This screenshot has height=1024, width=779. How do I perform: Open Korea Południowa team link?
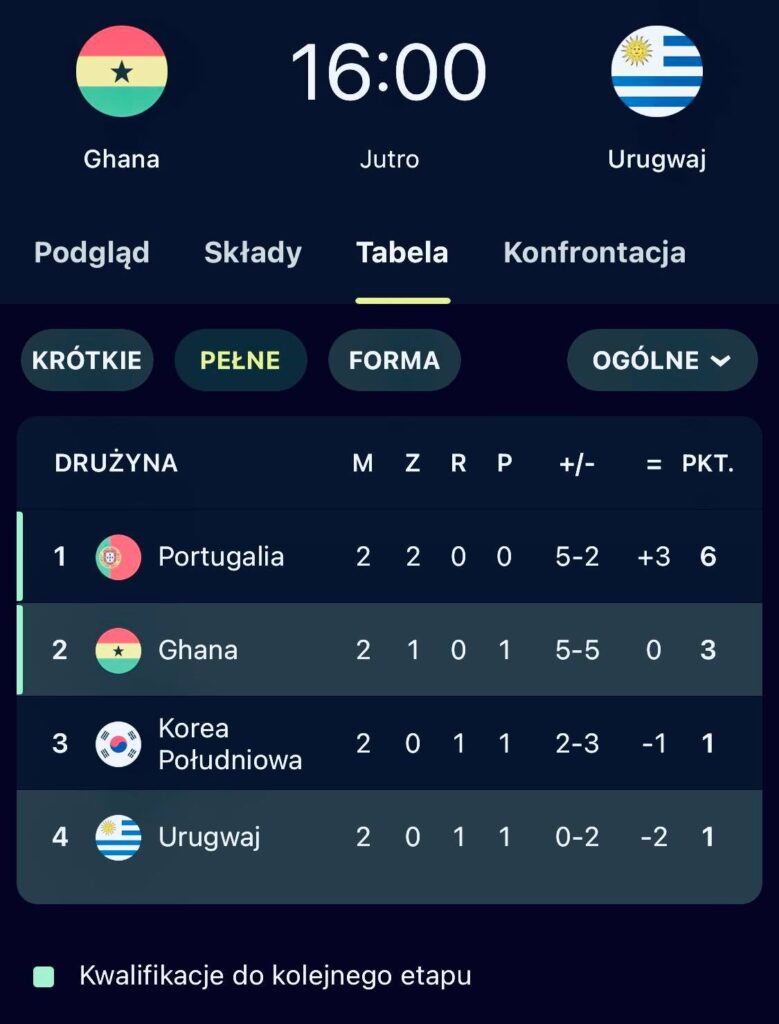pos(229,744)
